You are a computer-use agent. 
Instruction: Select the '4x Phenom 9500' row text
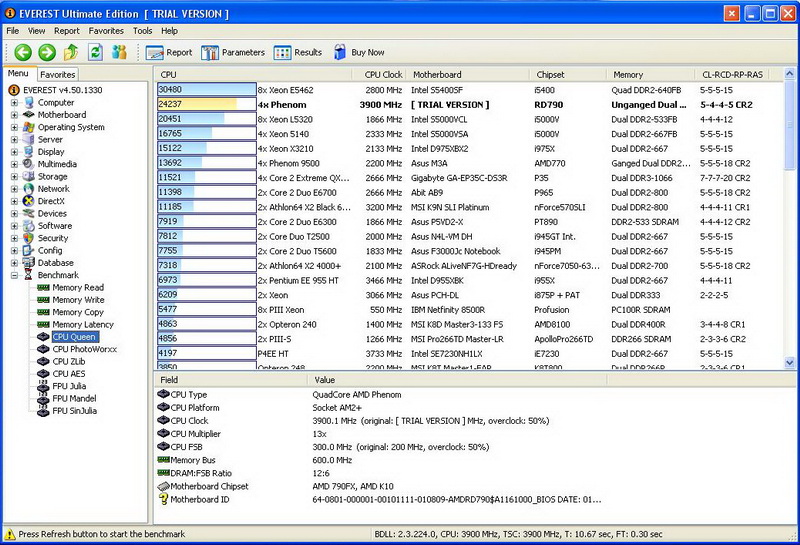[288, 163]
